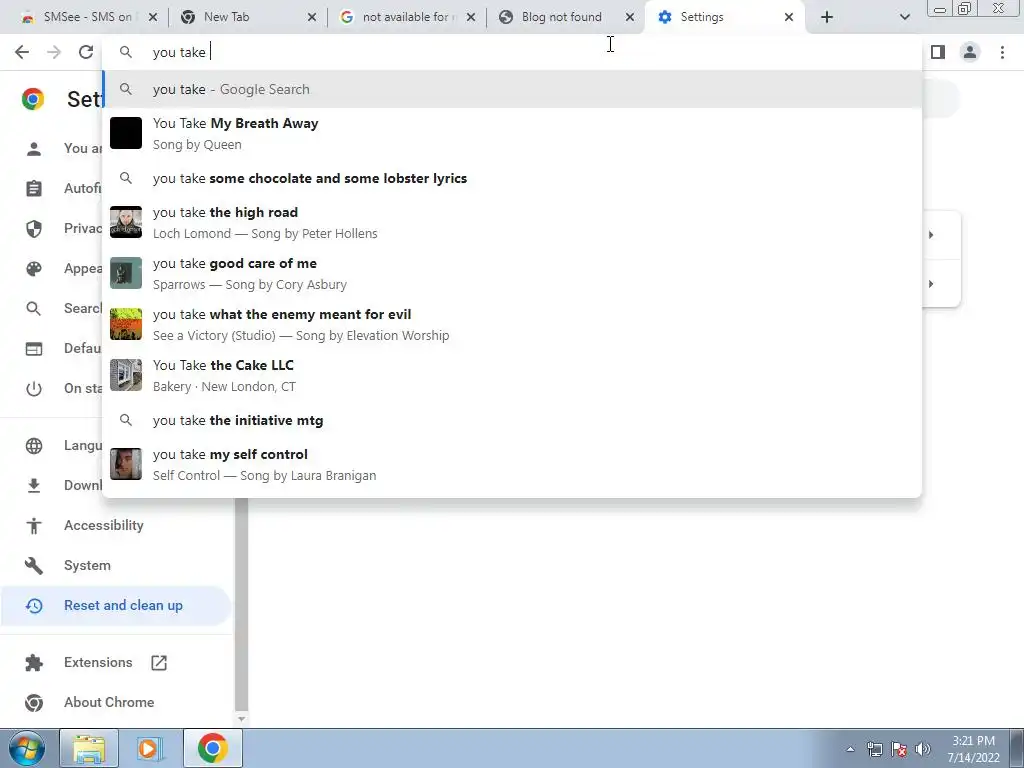Open Appearance palette icon
The height and width of the screenshot is (768, 1024).
pos(34,268)
